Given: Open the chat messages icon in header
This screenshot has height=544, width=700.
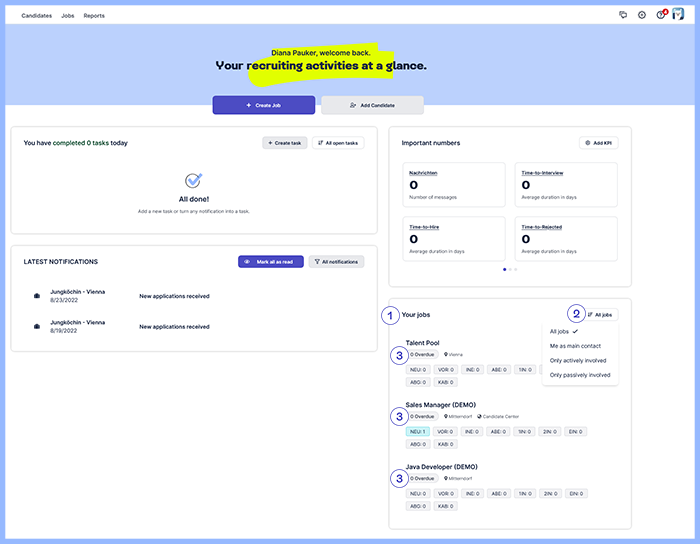Looking at the screenshot, I should pyautogui.click(x=623, y=15).
